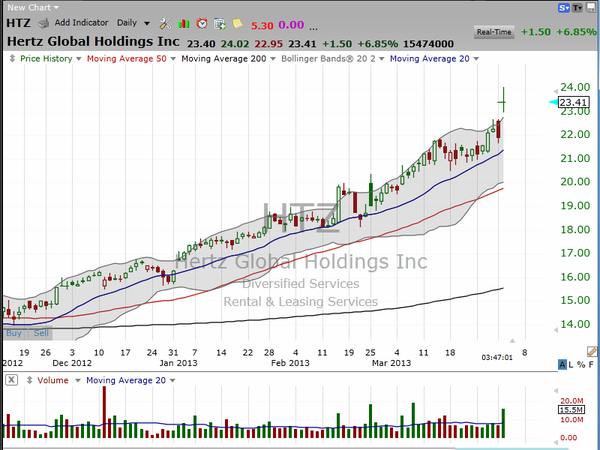The width and height of the screenshot is (600, 450).
Task: Open the New Chart menu
Action: (x=33, y=7)
